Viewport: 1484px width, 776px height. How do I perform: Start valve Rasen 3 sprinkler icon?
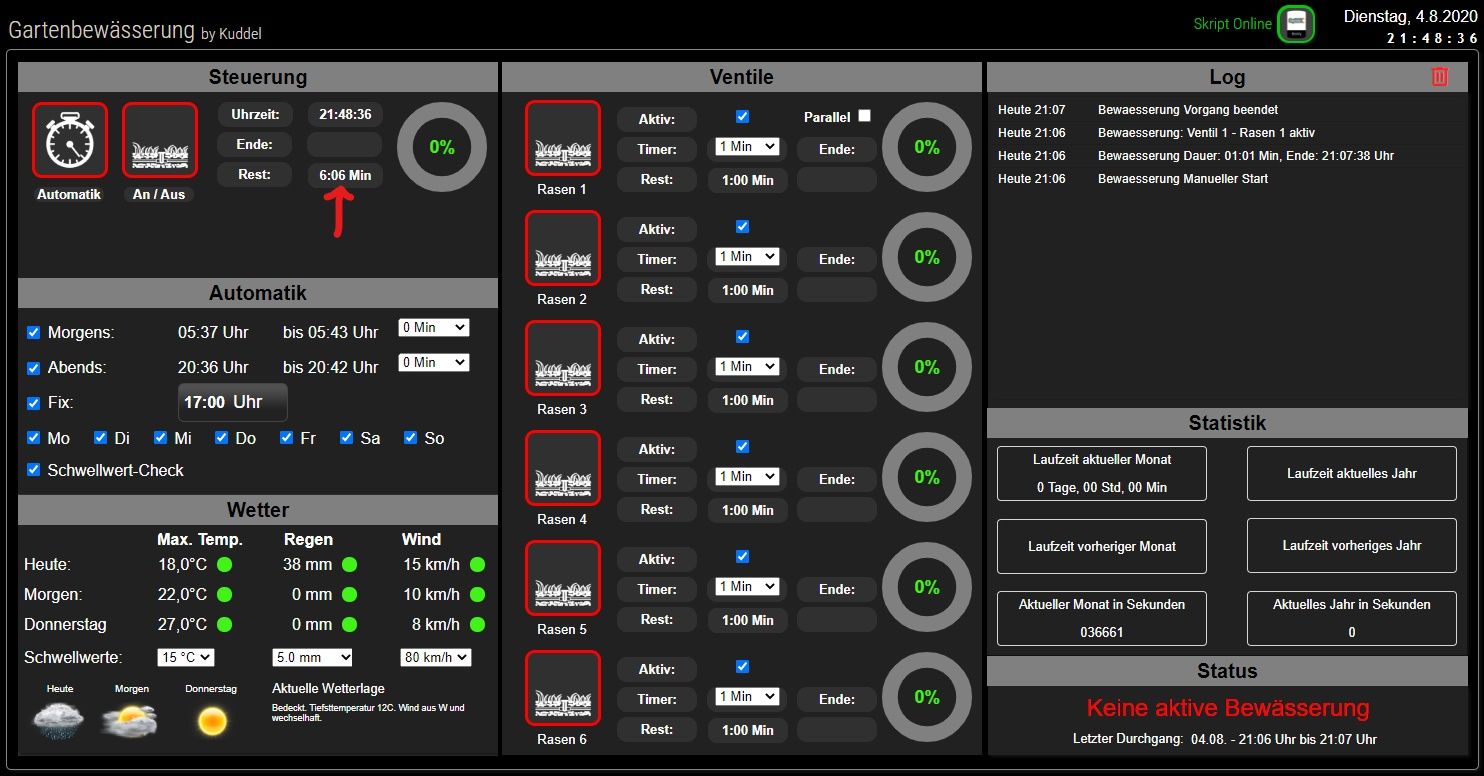(563, 358)
